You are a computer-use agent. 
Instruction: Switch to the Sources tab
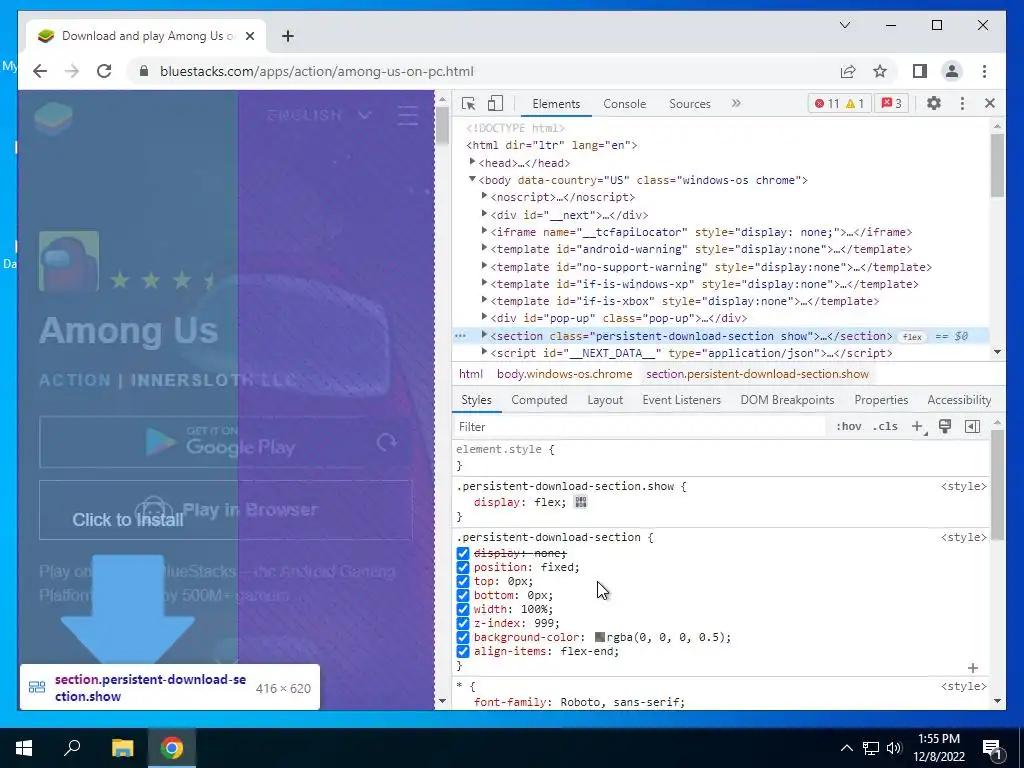pos(690,104)
